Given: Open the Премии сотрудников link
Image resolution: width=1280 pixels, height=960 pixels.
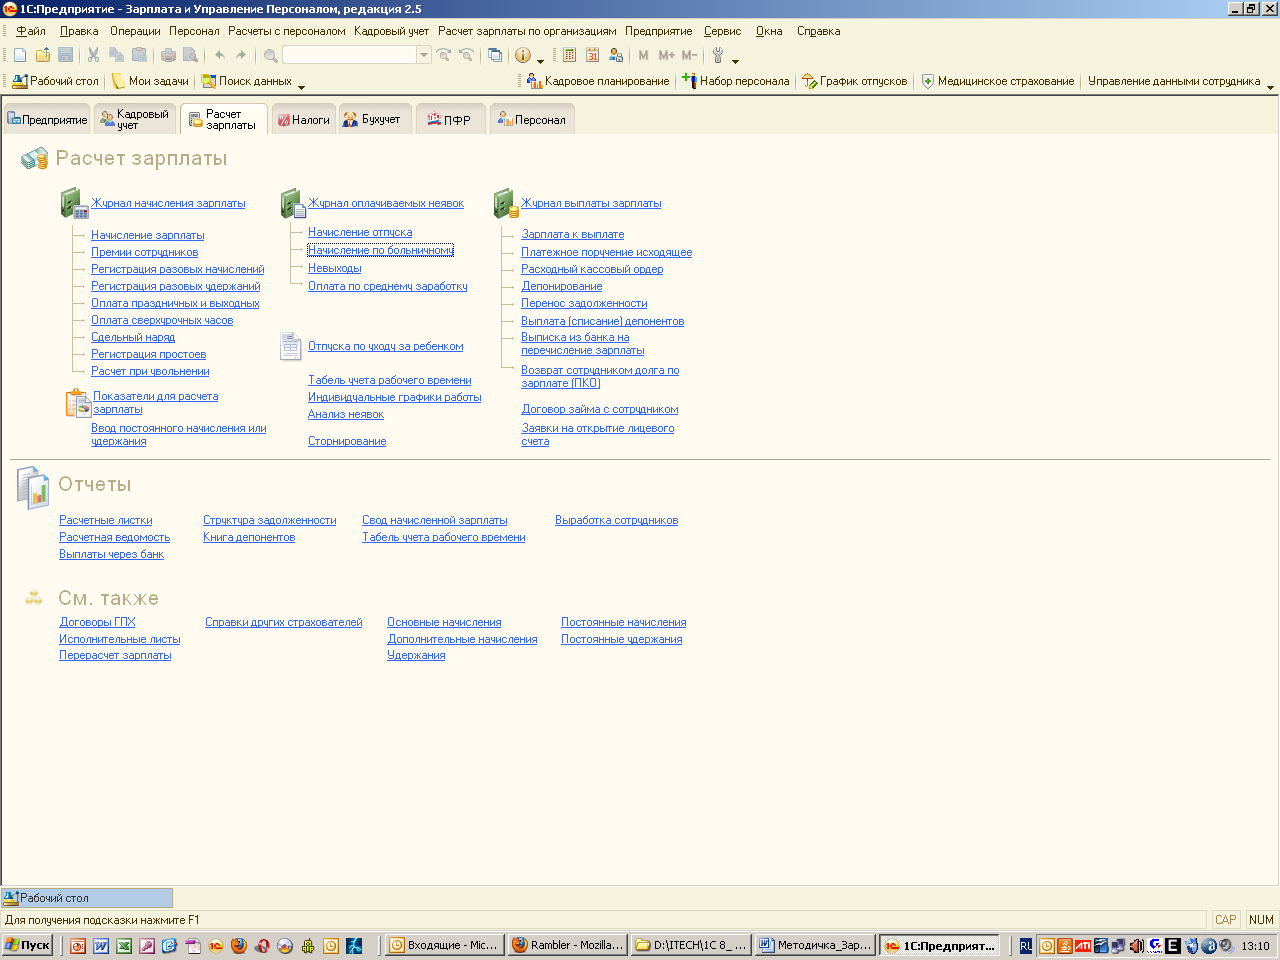Looking at the screenshot, I should click(144, 252).
